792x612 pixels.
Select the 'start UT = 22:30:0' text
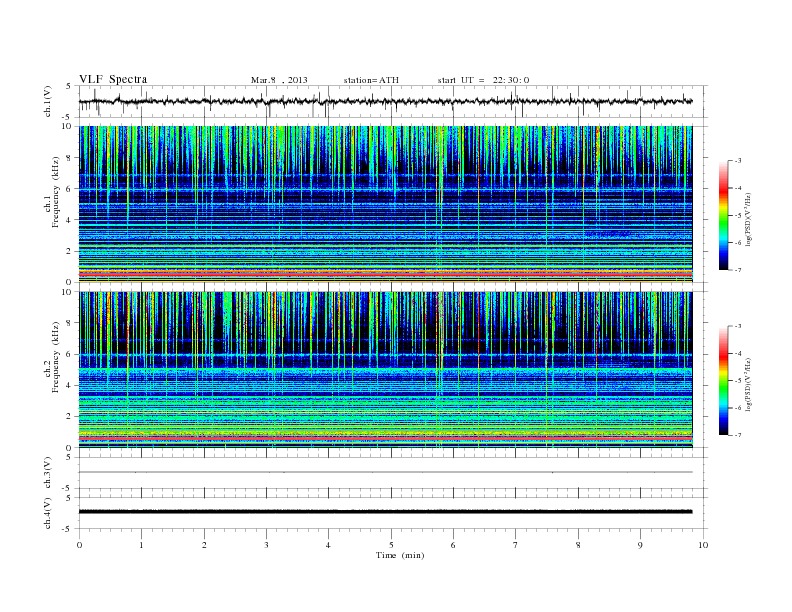(x=483, y=80)
